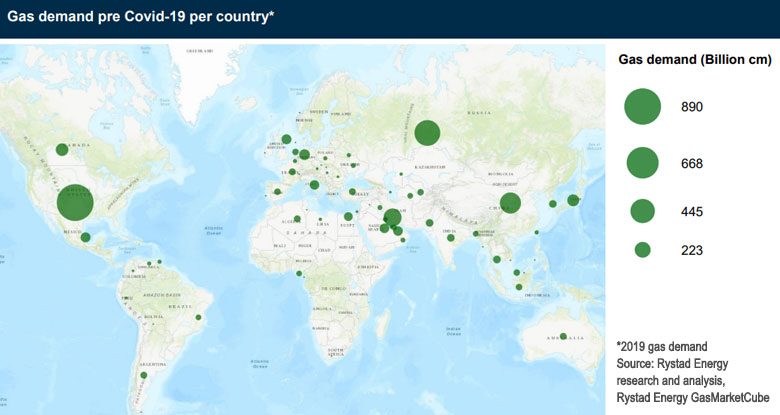Select the bubble over Japan
Viewport: 780px width, 415px height.
[x=573, y=200]
